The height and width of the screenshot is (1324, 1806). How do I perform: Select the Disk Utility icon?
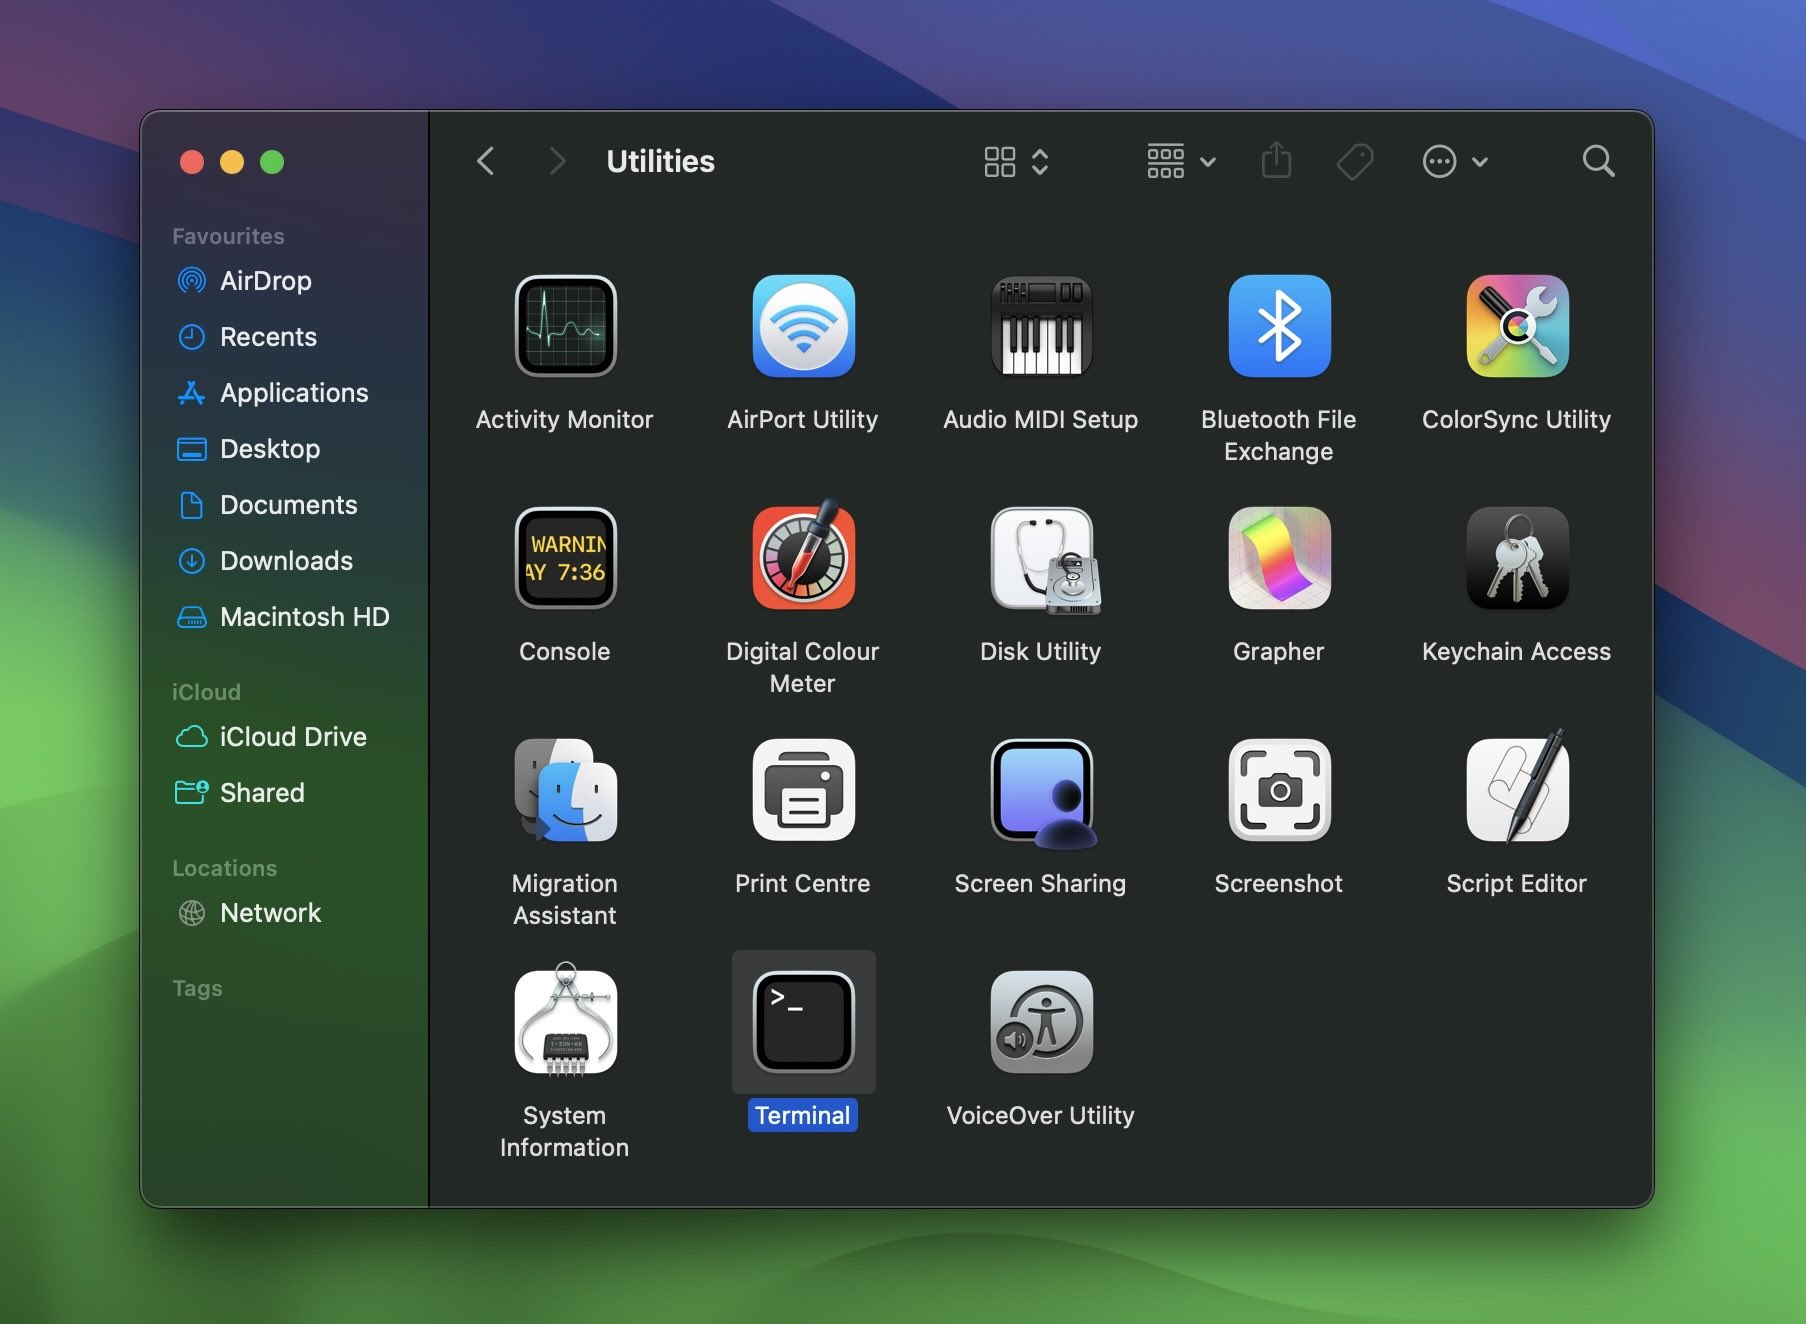pos(1045,560)
